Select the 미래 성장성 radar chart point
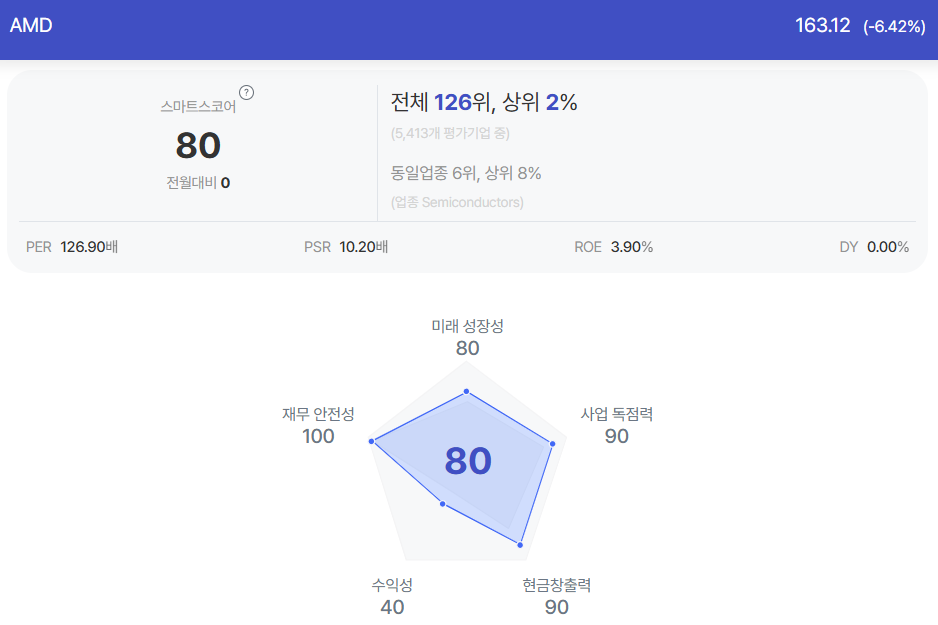This screenshot has height=625, width=938. tap(467, 392)
